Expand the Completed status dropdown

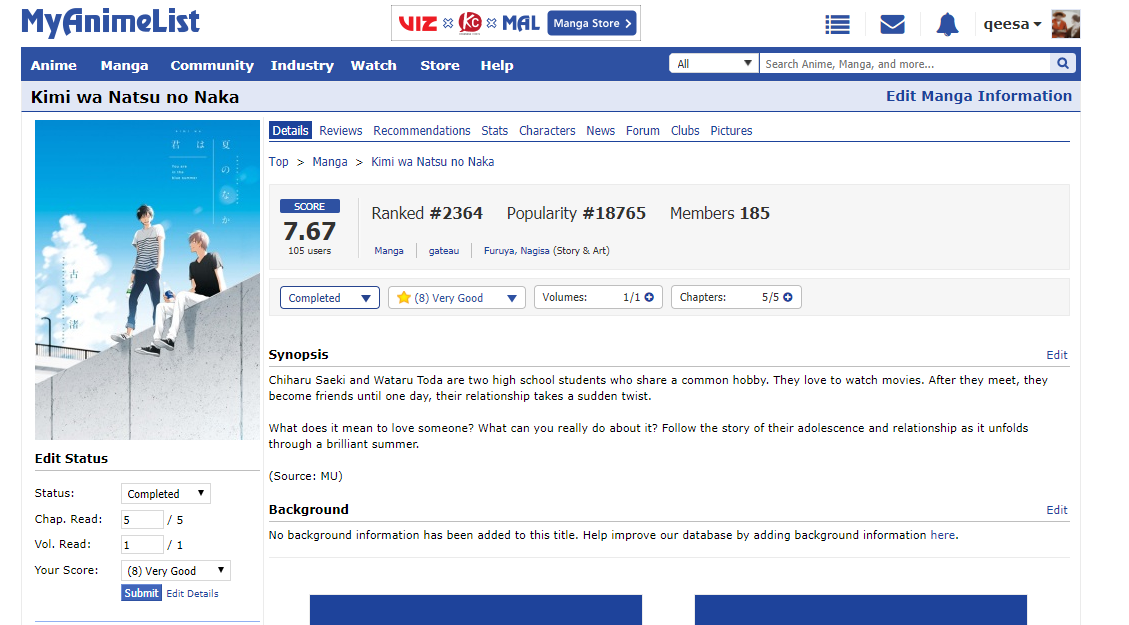coord(329,298)
